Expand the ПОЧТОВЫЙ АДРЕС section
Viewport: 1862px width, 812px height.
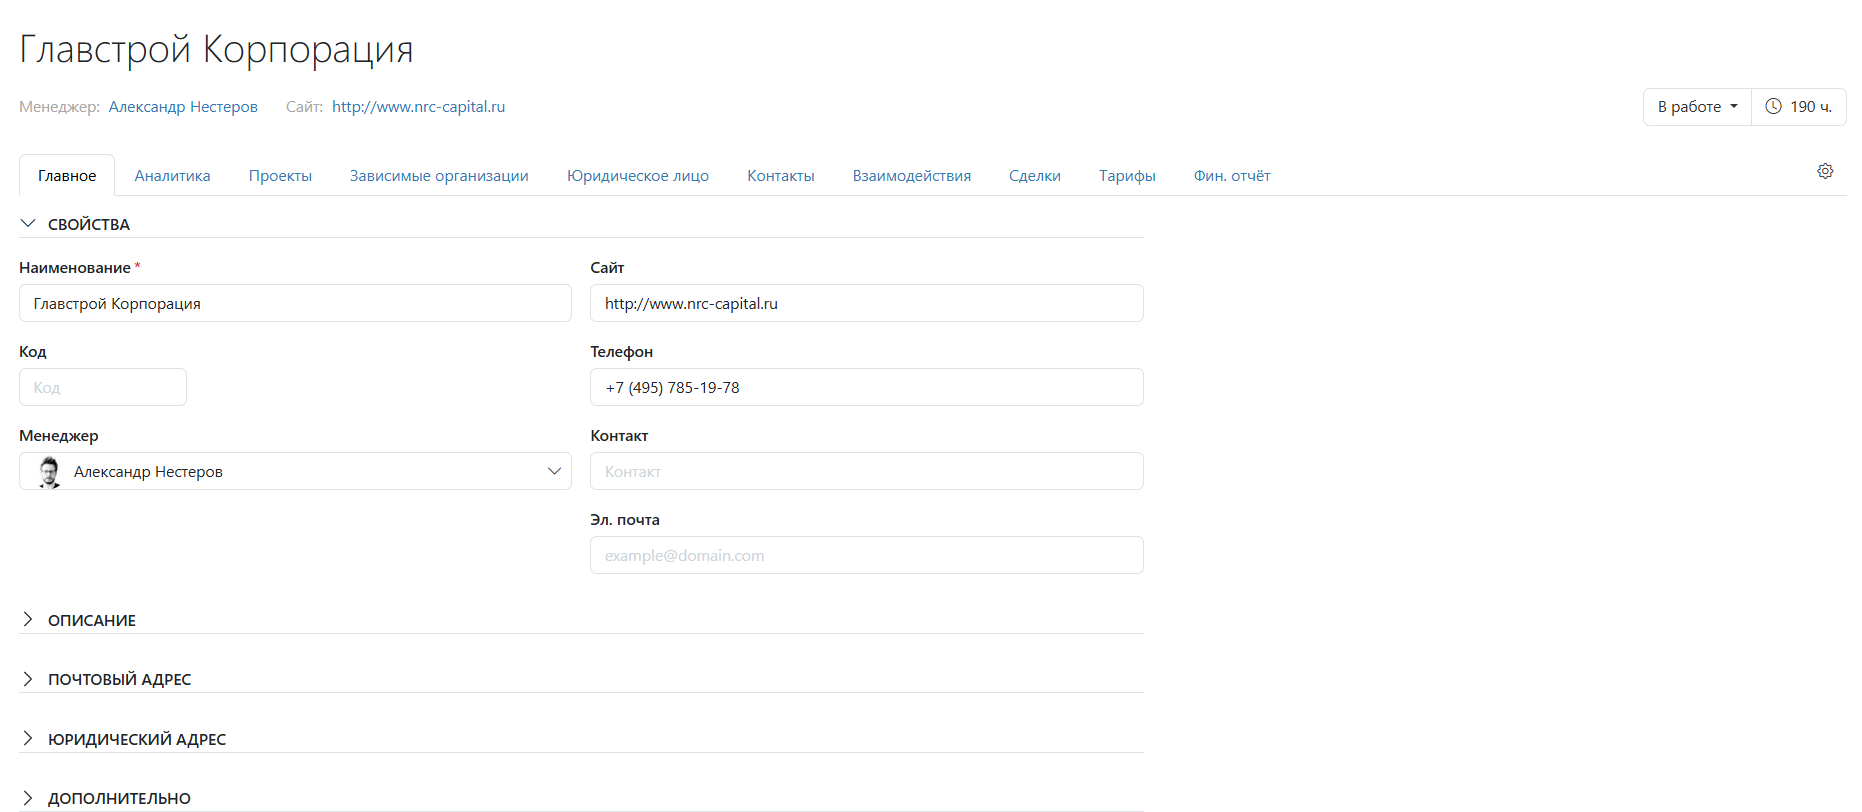(118, 679)
